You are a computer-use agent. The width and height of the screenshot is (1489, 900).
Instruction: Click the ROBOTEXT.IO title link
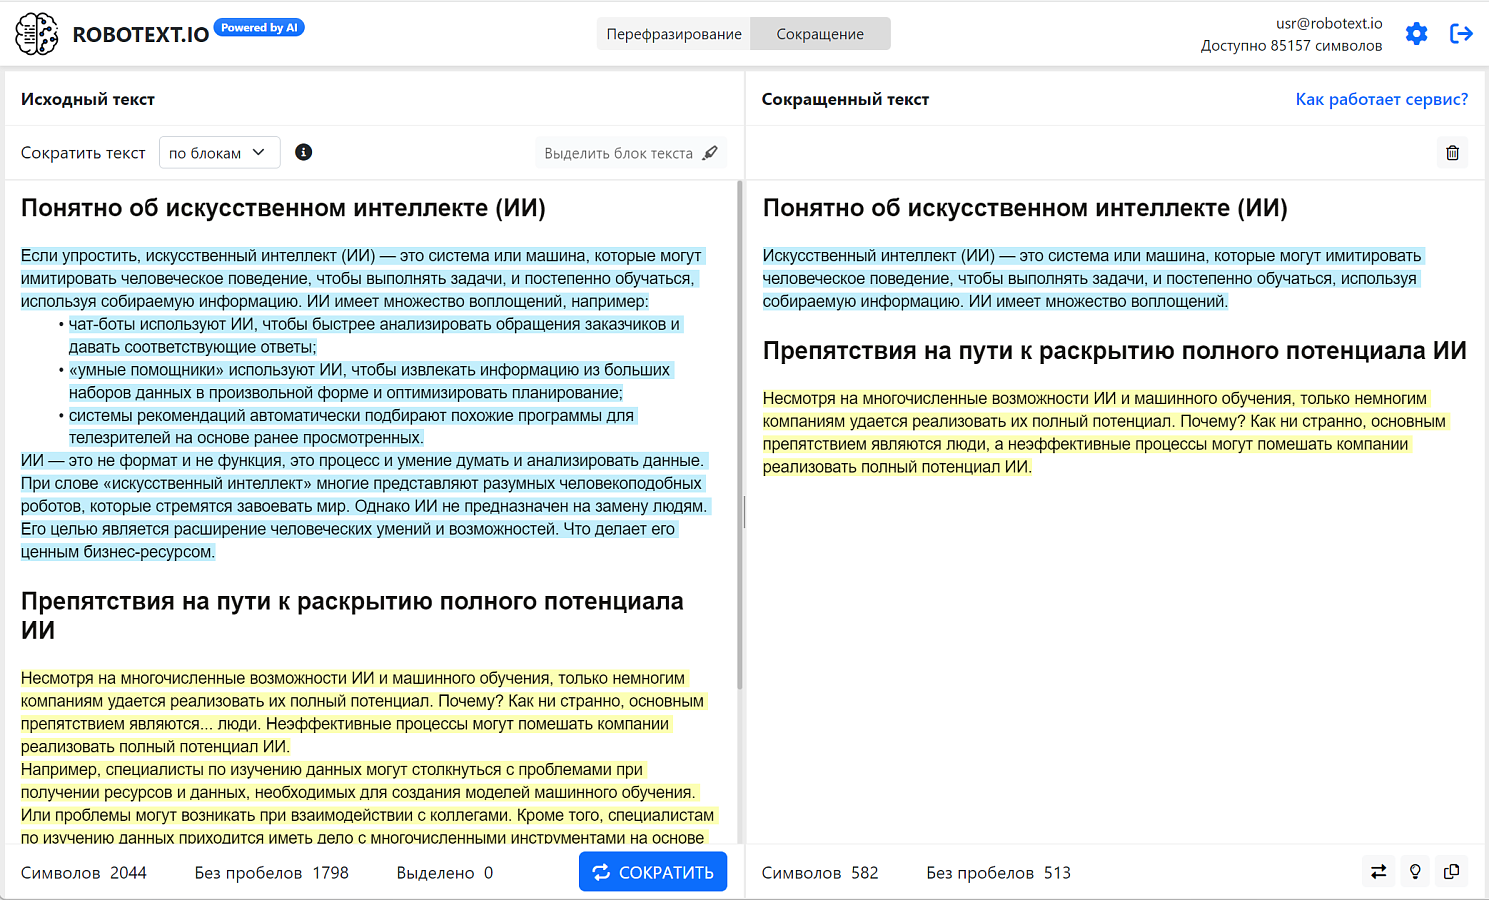141,35
